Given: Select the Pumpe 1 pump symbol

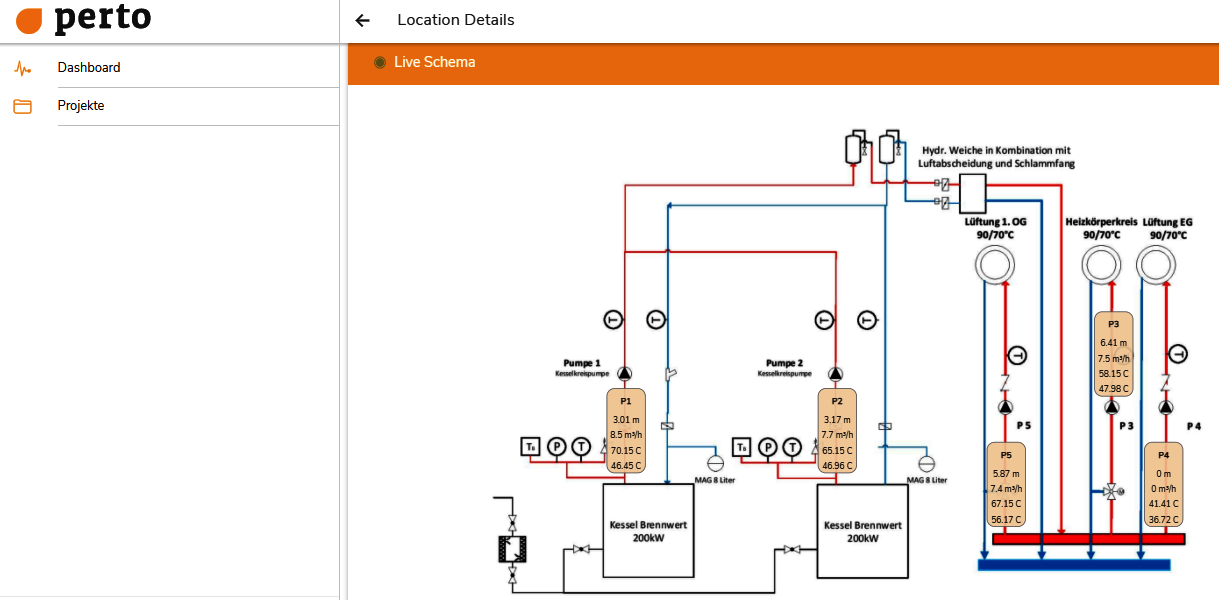Looking at the screenshot, I should coord(625,374).
